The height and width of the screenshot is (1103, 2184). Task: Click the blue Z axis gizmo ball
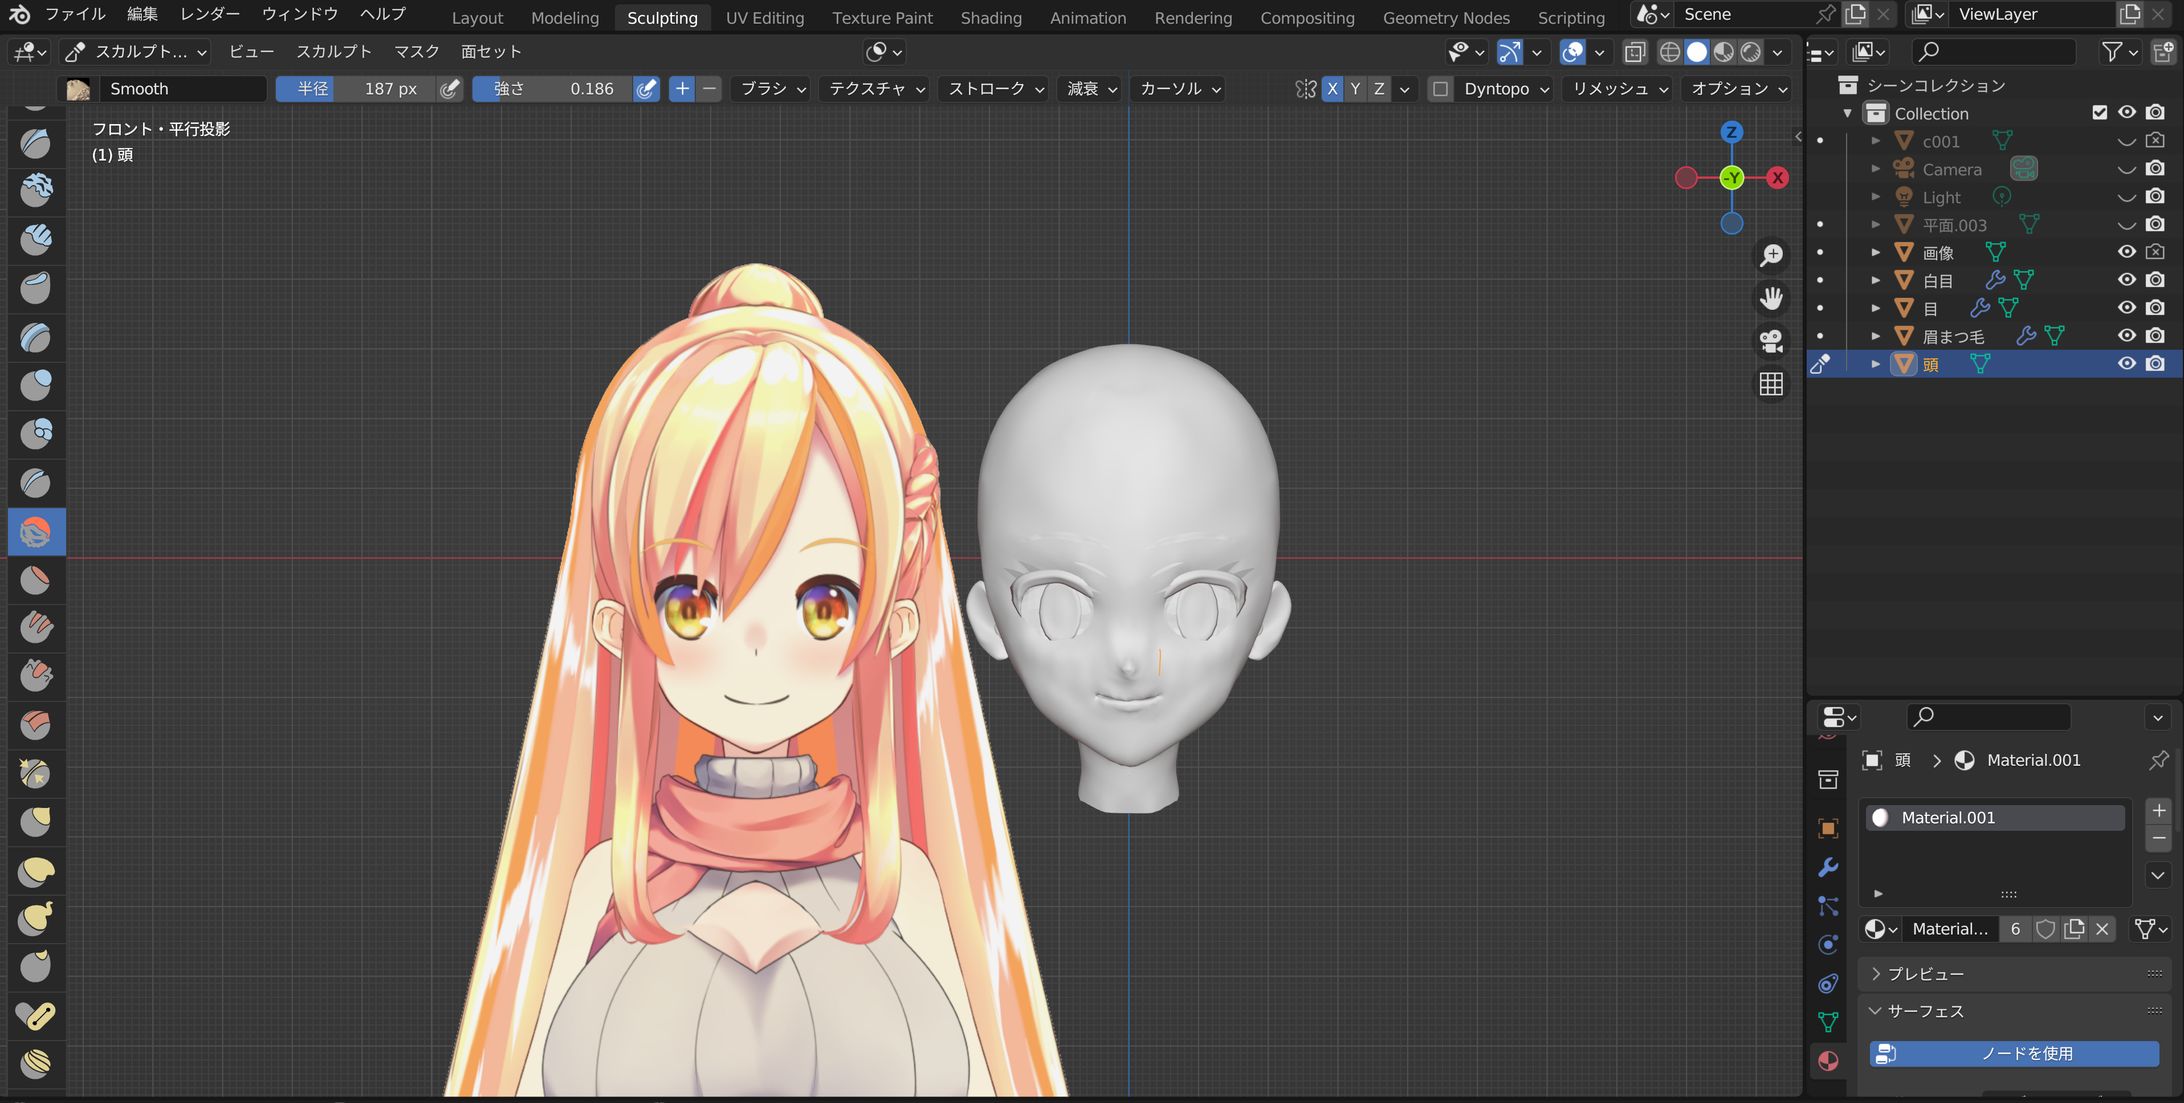[1732, 132]
